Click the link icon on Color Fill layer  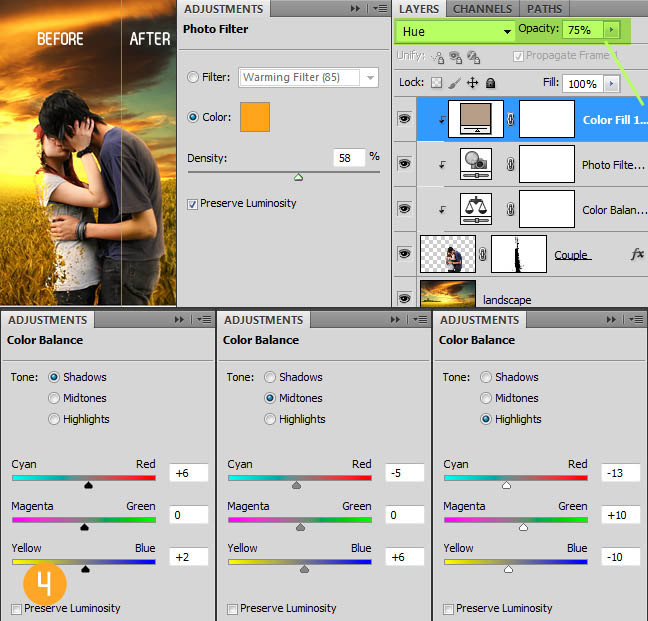(509, 119)
